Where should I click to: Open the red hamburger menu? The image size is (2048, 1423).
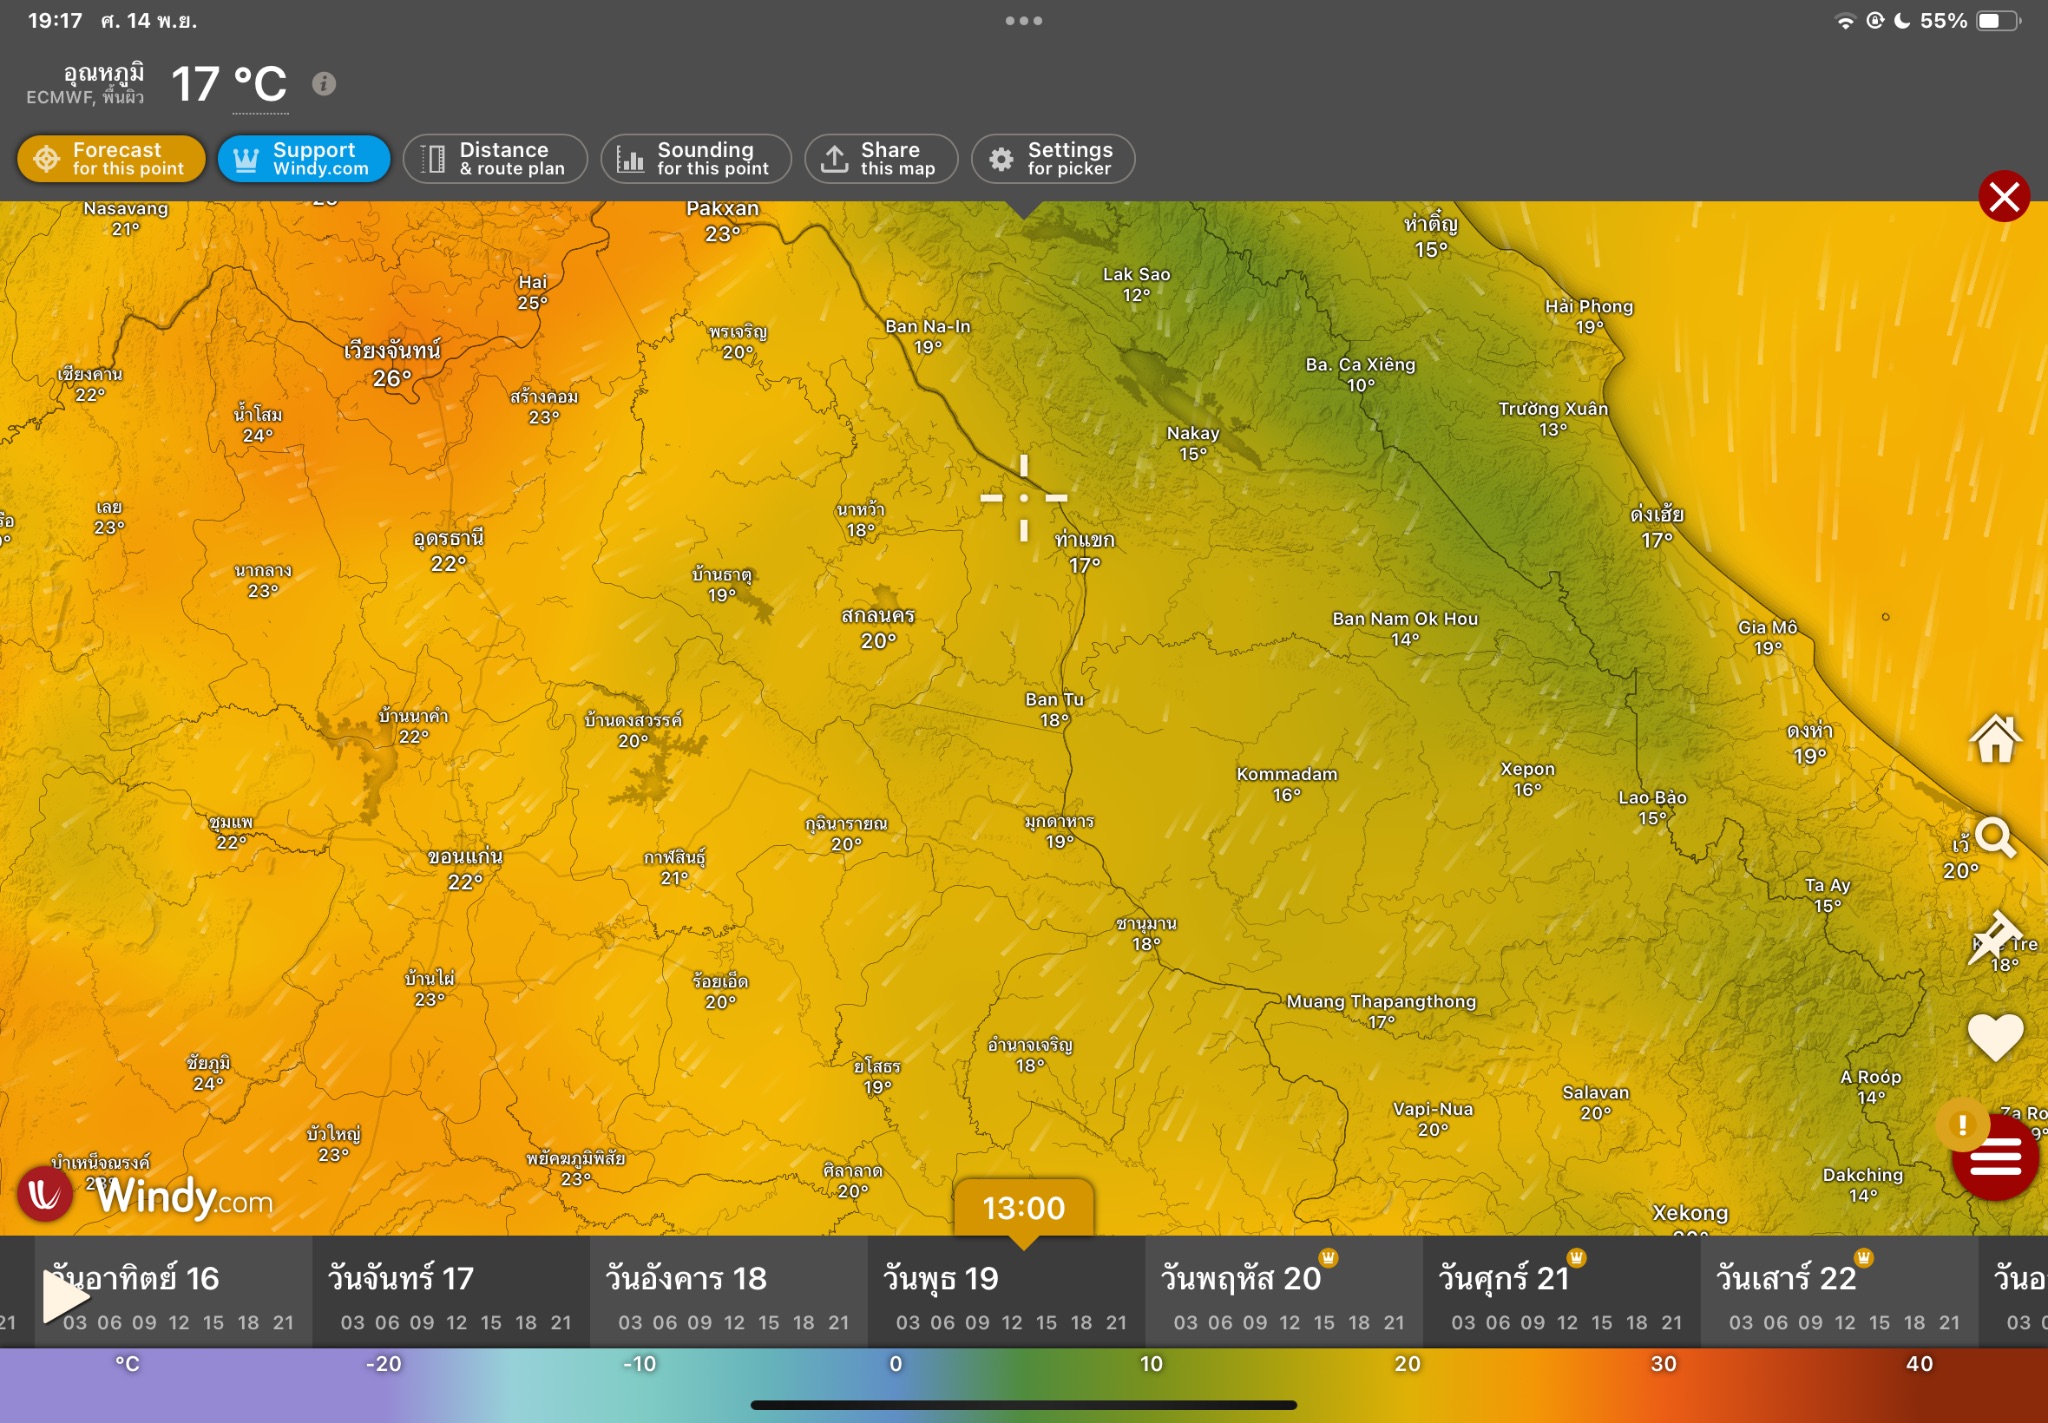1995,1160
